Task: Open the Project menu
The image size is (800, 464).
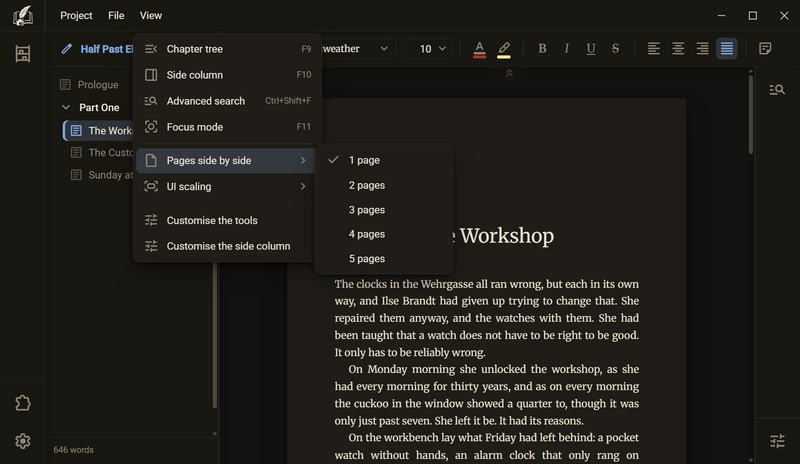Action: click(76, 16)
